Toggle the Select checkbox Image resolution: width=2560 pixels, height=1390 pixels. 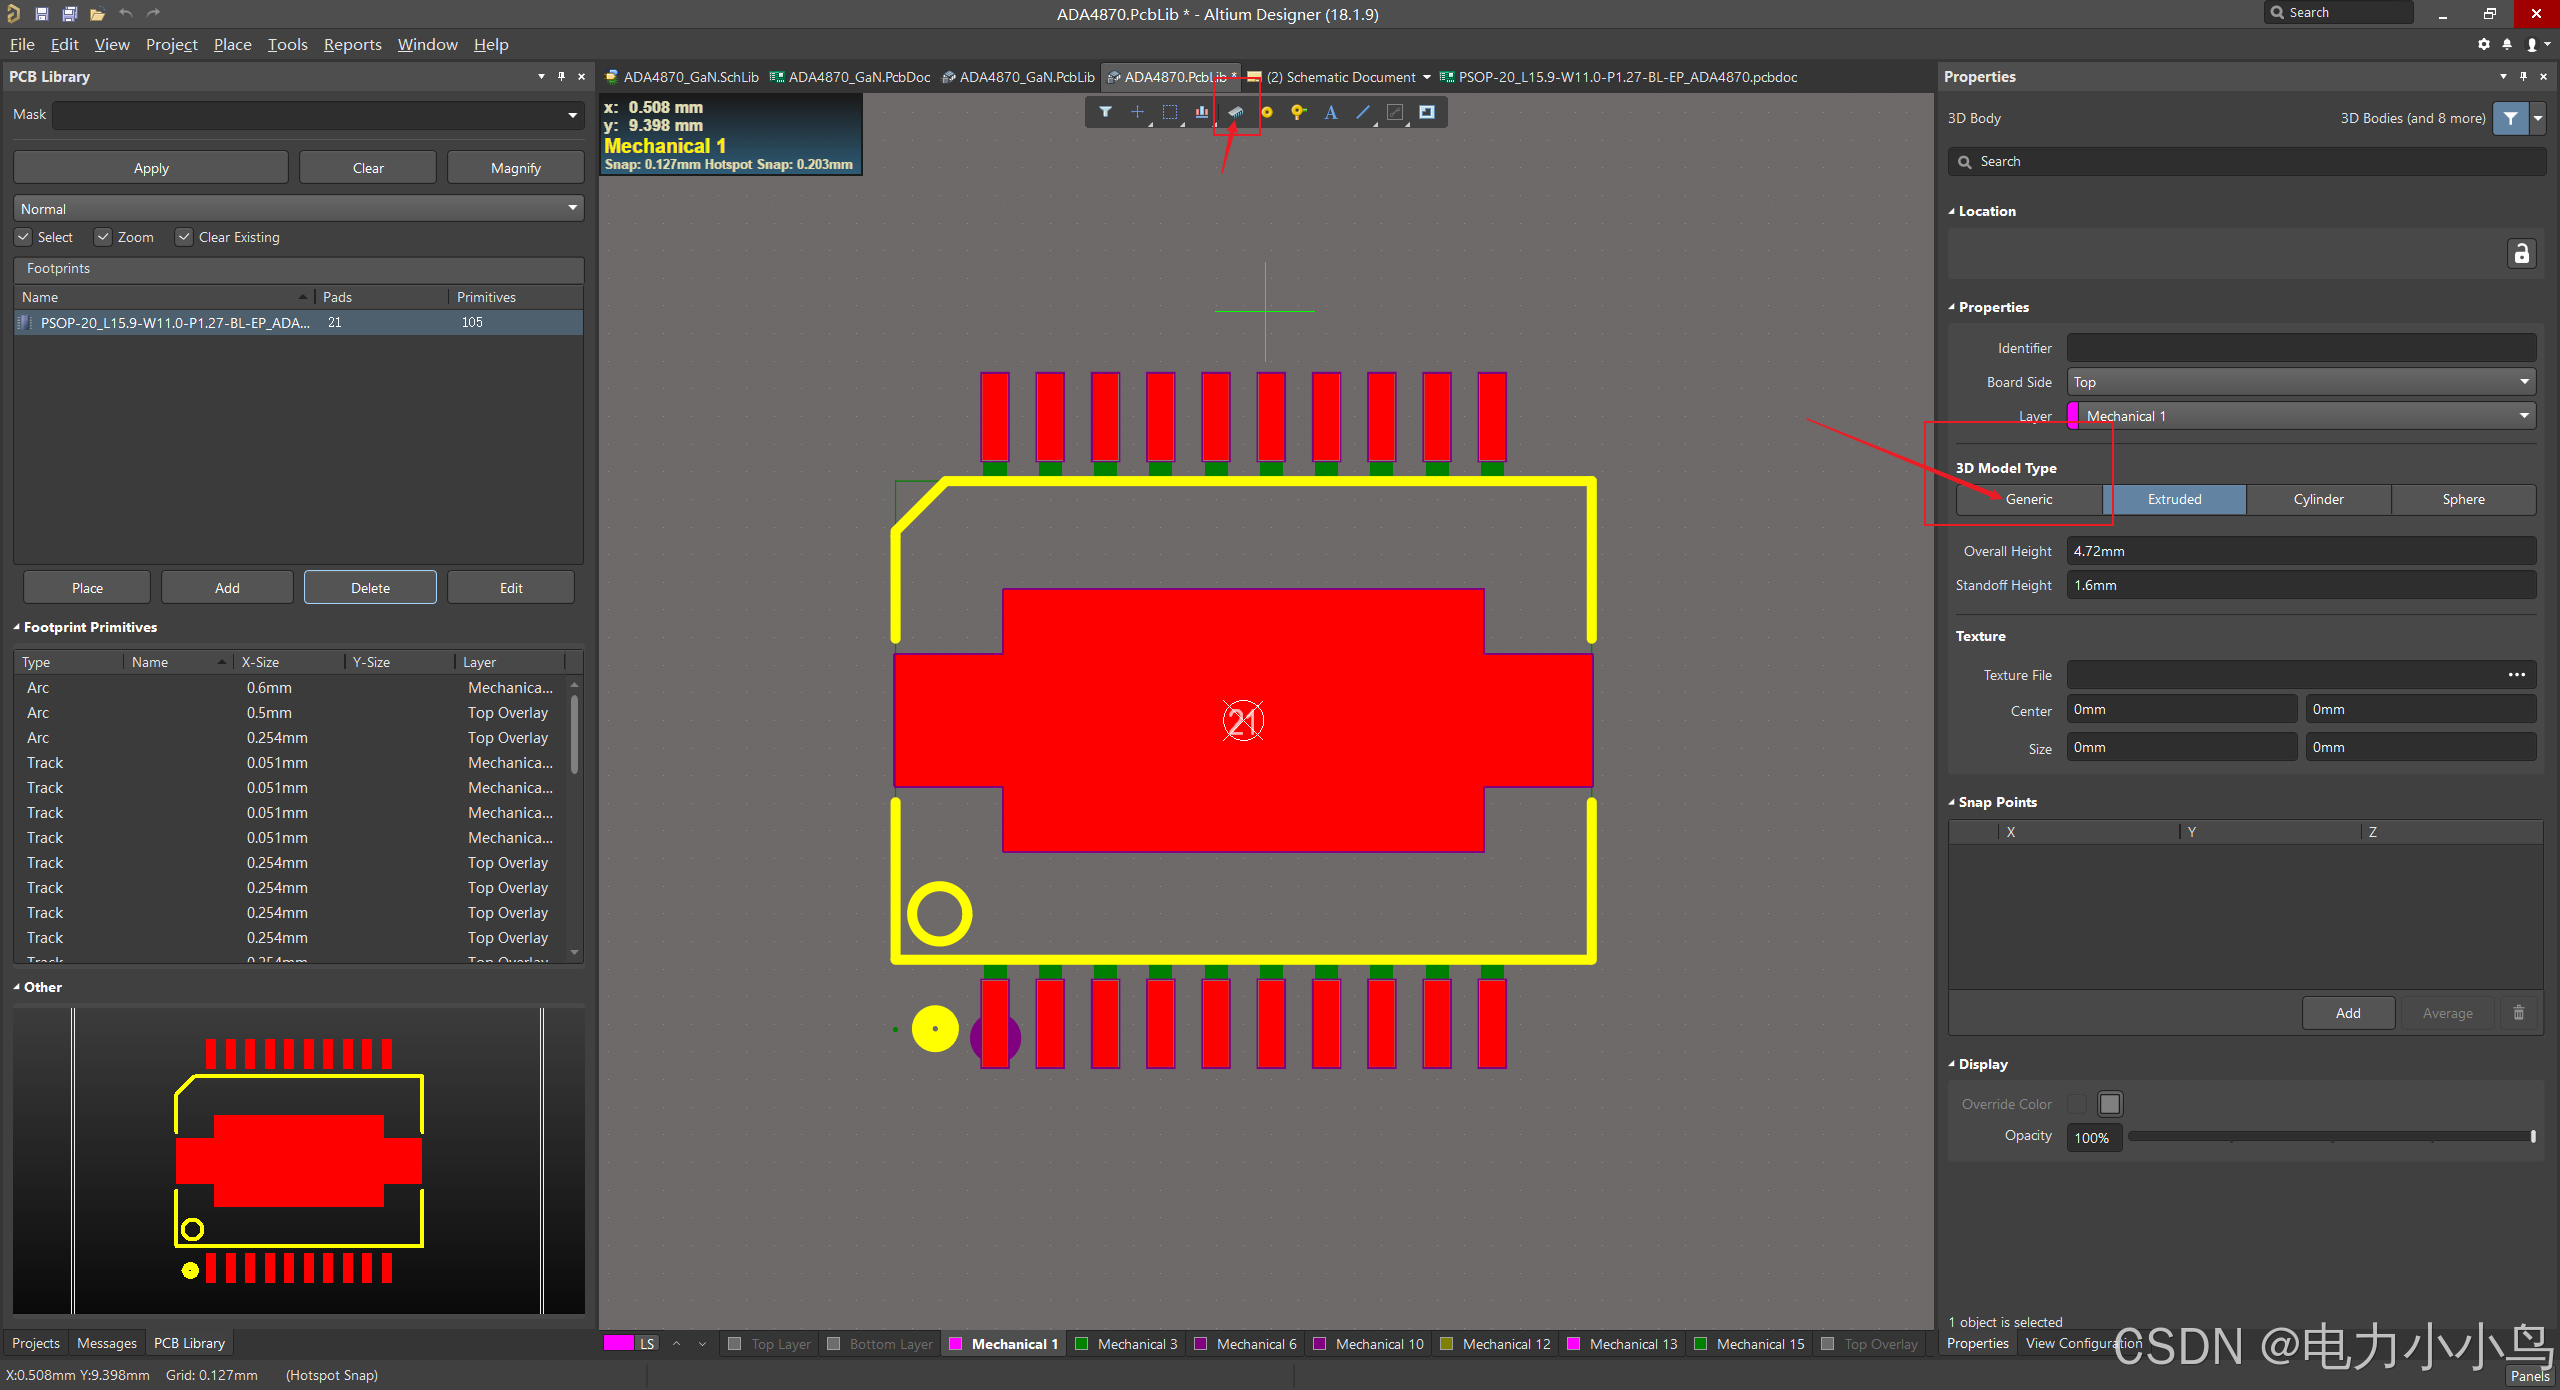(x=24, y=237)
